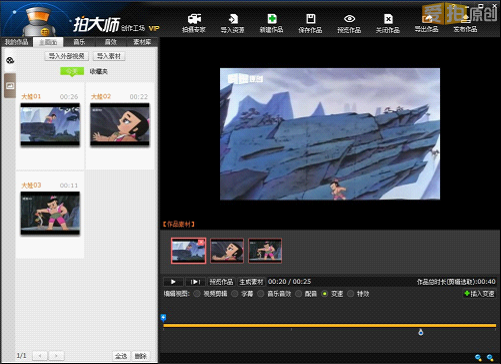Viewport: 501px width, 364px height.
Task: Switch to 音乐 tab
Action: click(x=79, y=42)
